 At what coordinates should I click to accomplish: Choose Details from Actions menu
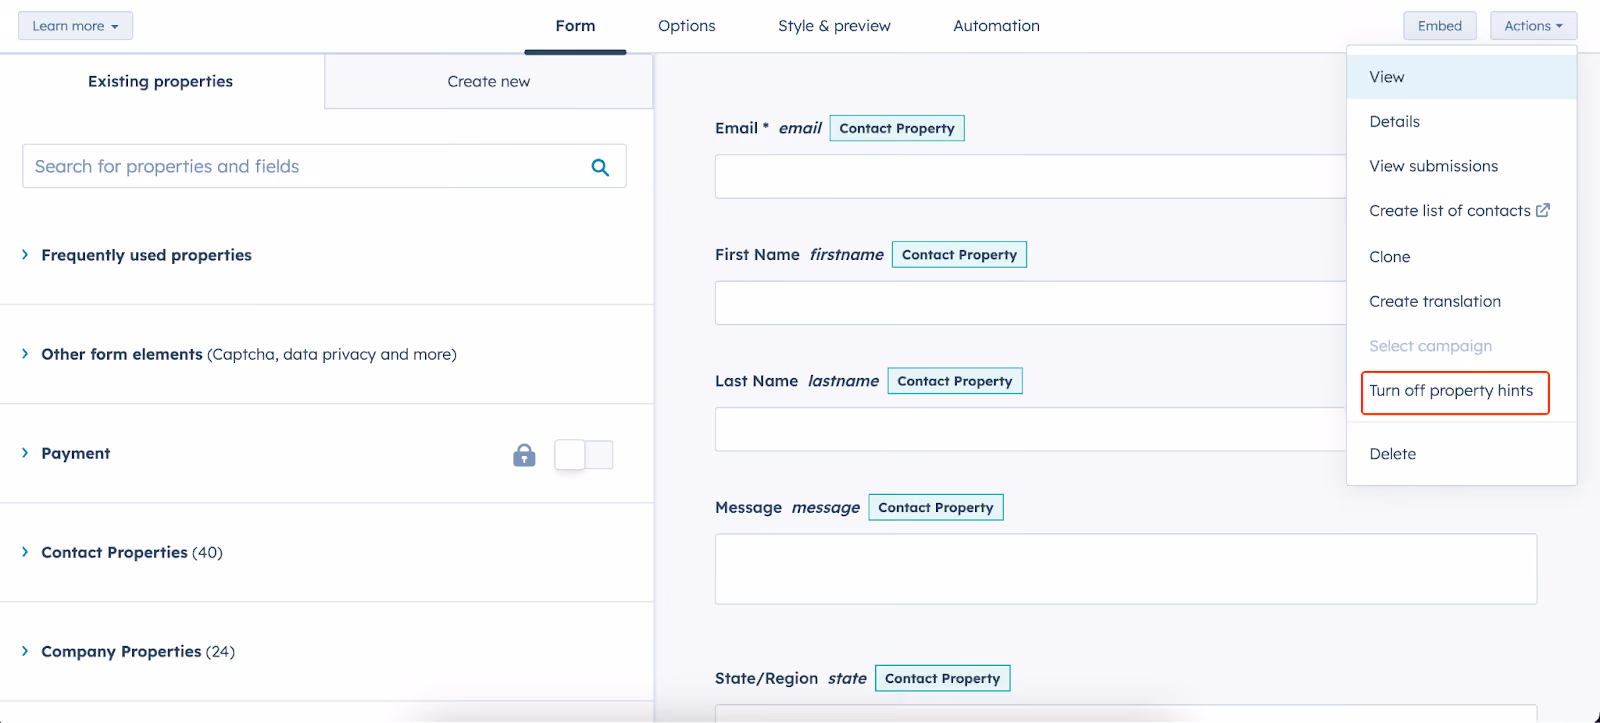1461,122
